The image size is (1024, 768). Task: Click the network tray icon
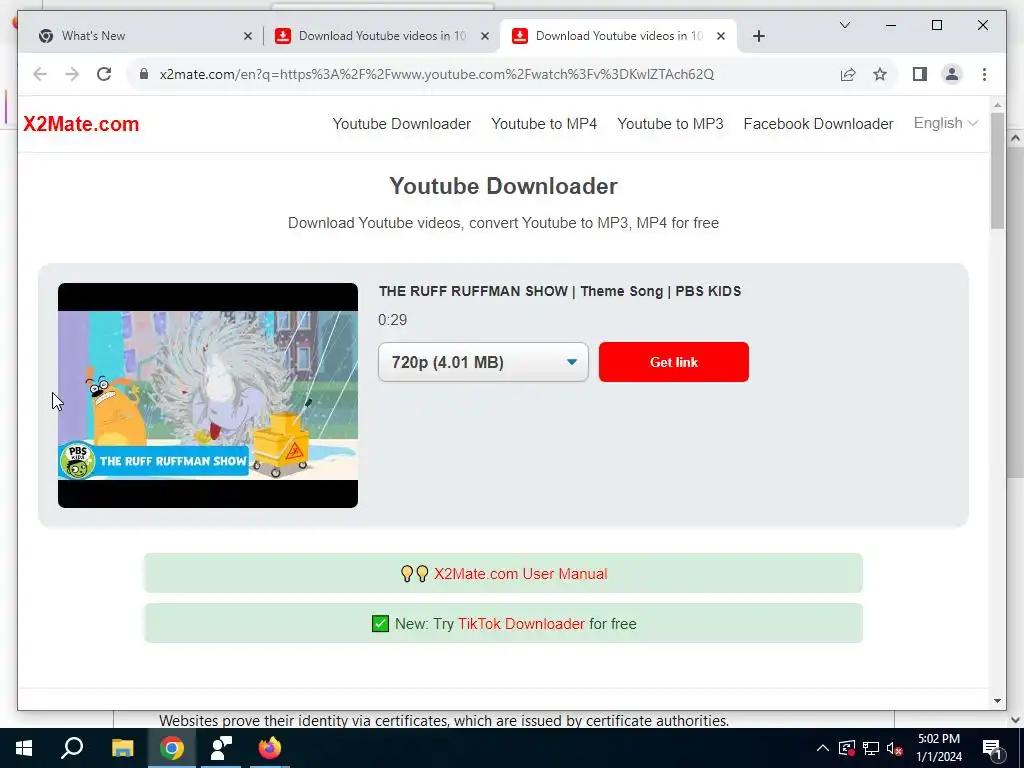(871, 748)
